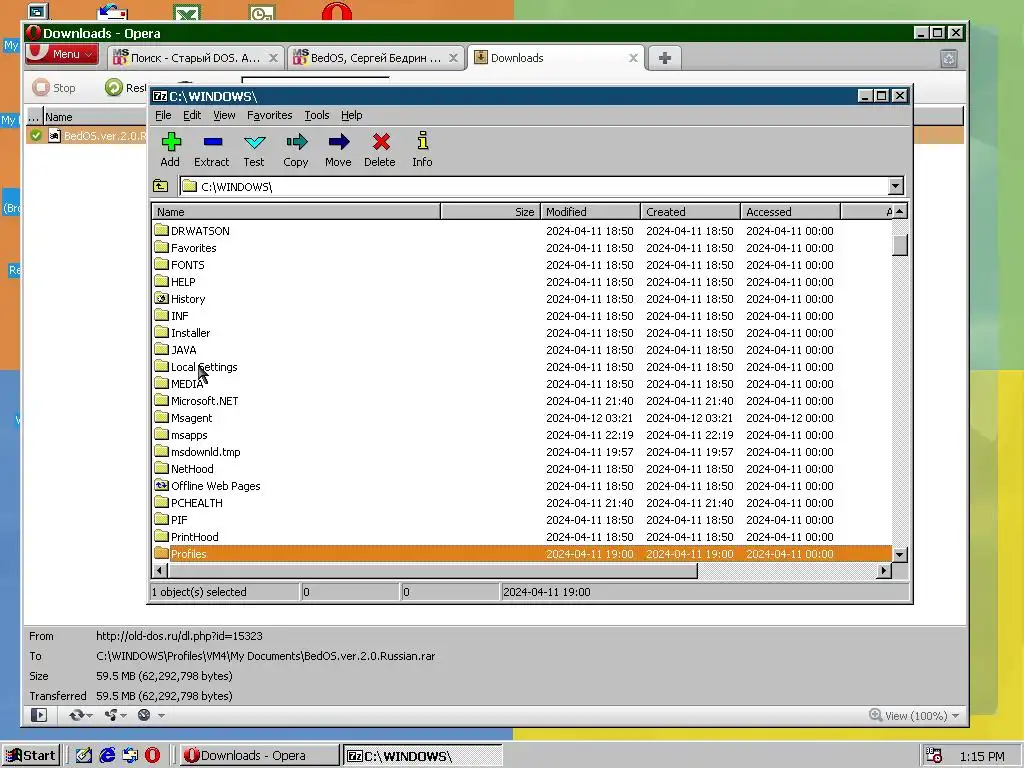Screen dimensions: 1024x768
Task: Click the vertical scrollbar up arrow
Action: 900,212
